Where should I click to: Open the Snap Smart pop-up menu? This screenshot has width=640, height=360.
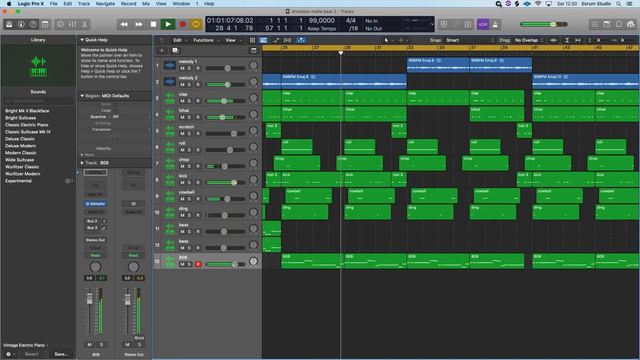469,40
